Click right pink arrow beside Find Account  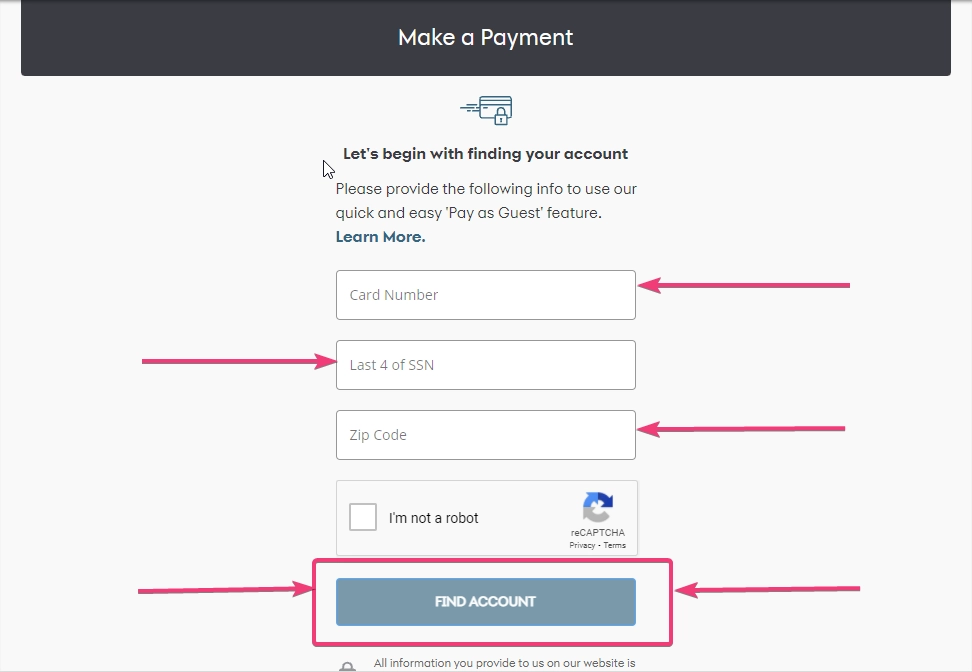pyautogui.click(x=767, y=589)
